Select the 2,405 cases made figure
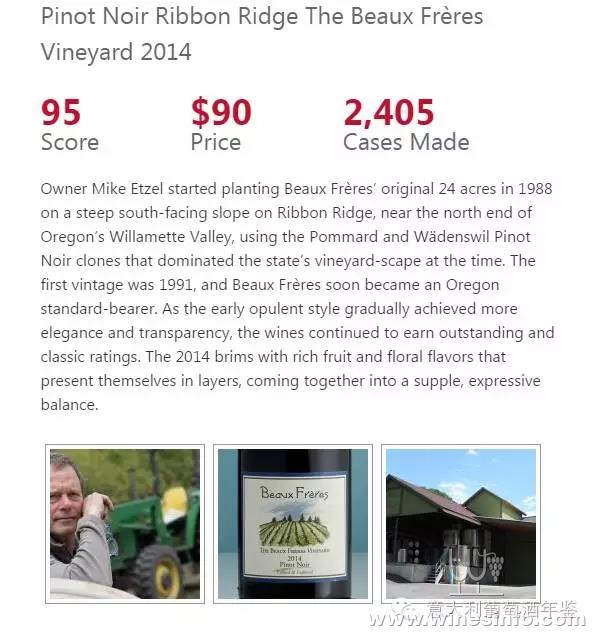This screenshot has width=597, height=638. click(x=389, y=113)
